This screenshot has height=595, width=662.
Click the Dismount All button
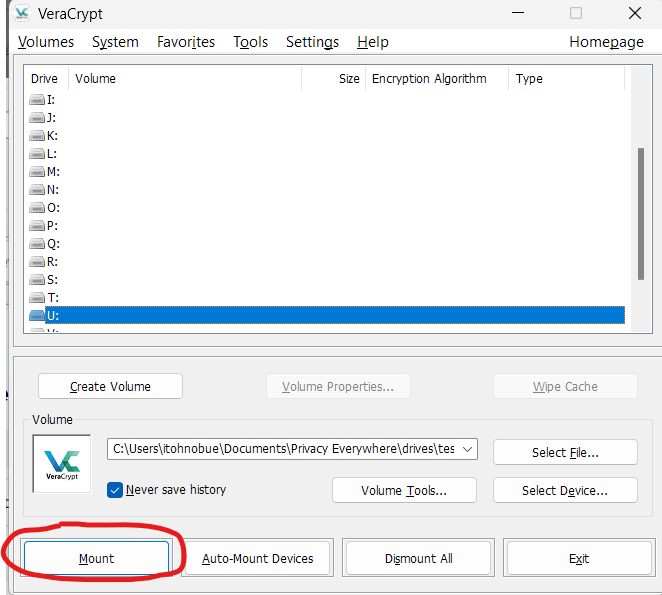[x=418, y=558]
